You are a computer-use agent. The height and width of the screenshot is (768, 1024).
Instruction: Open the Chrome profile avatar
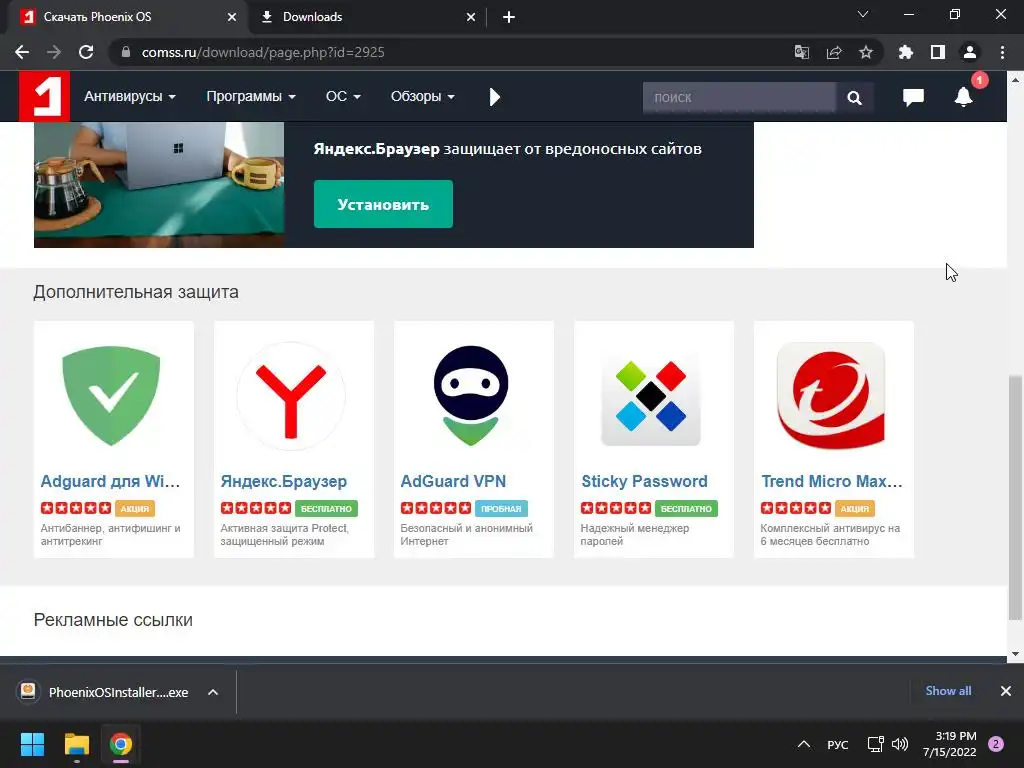(970, 52)
